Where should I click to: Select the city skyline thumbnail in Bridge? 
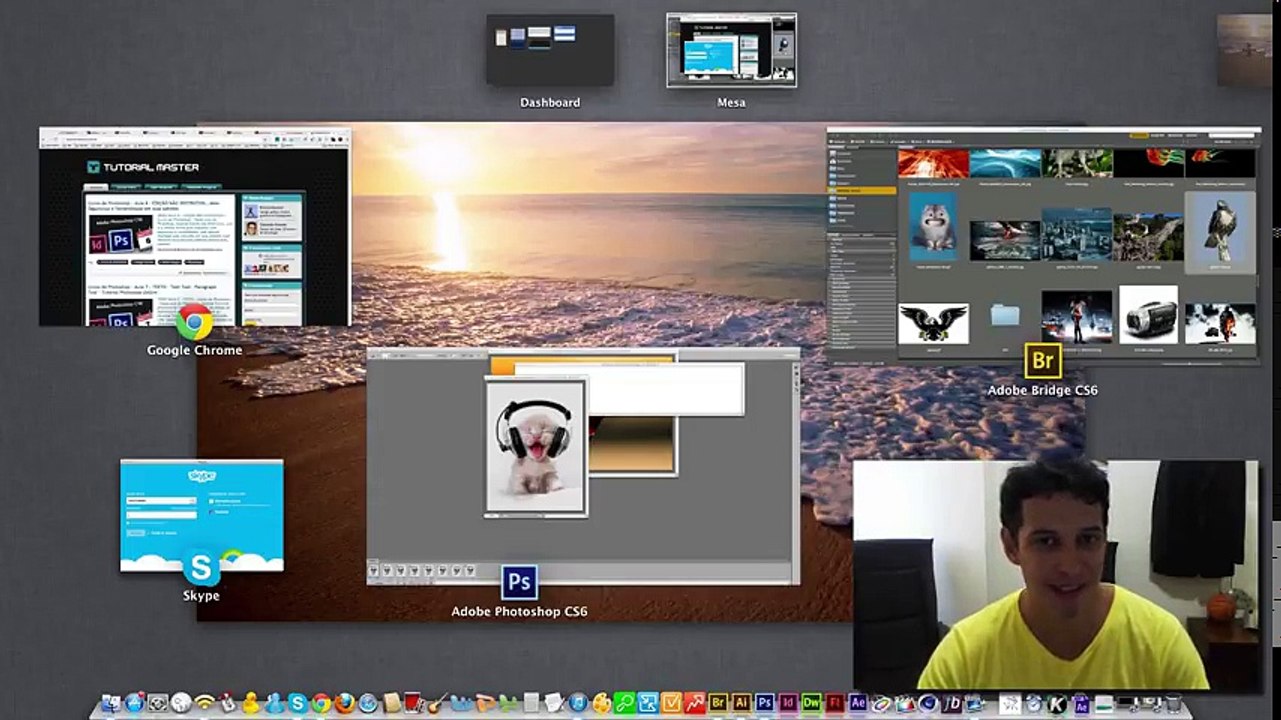click(x=1077, y=236)
